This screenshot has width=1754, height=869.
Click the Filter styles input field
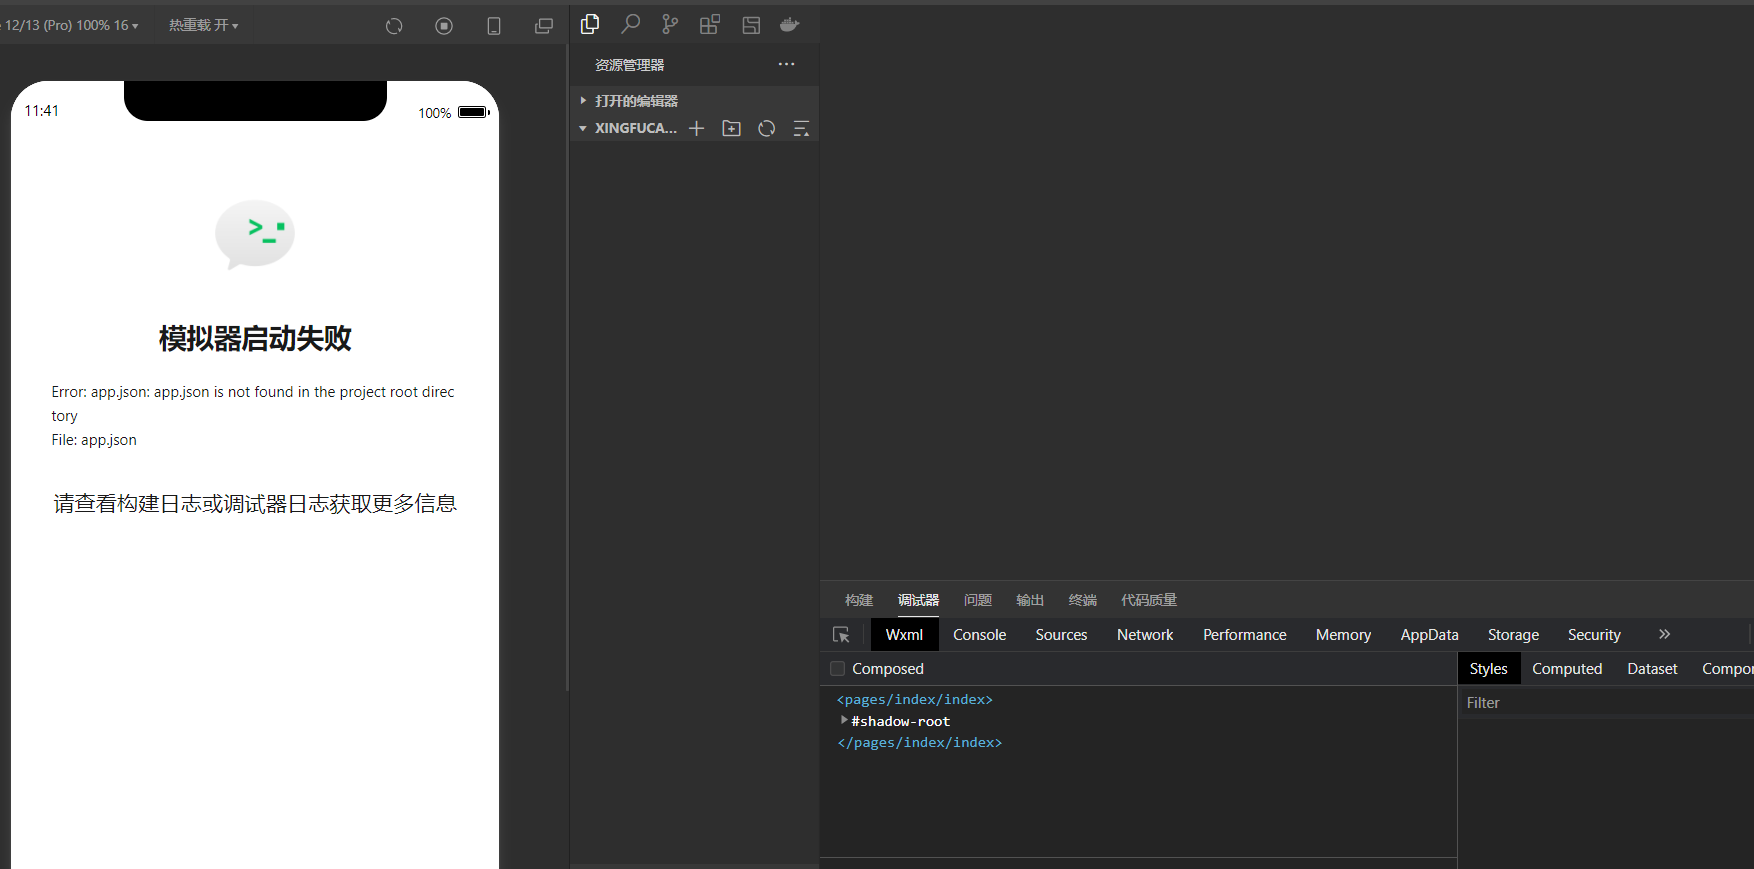point(1606,703)
